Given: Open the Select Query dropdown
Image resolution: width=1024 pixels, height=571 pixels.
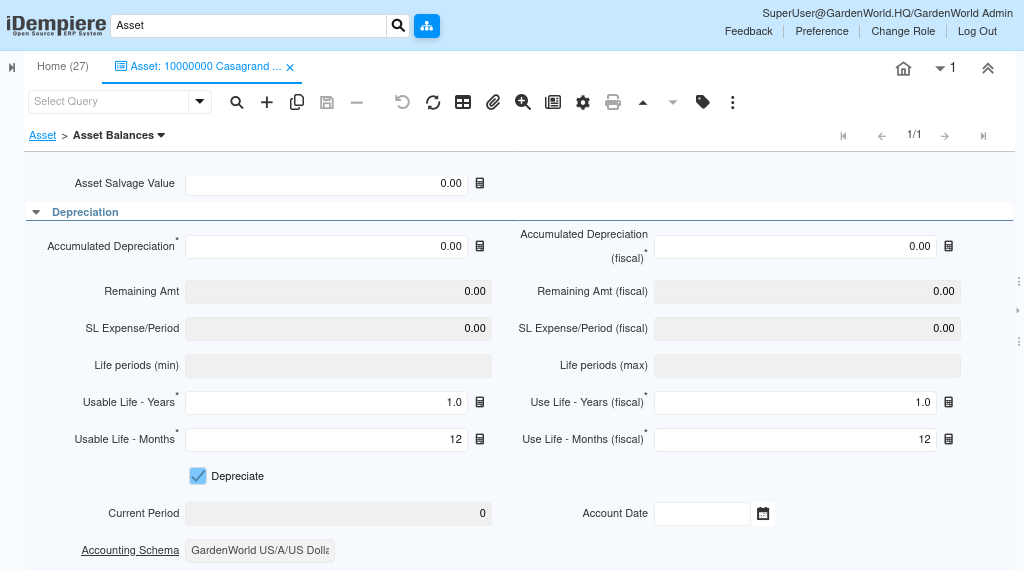Looking at the screenshot, I should pos(200,102).
